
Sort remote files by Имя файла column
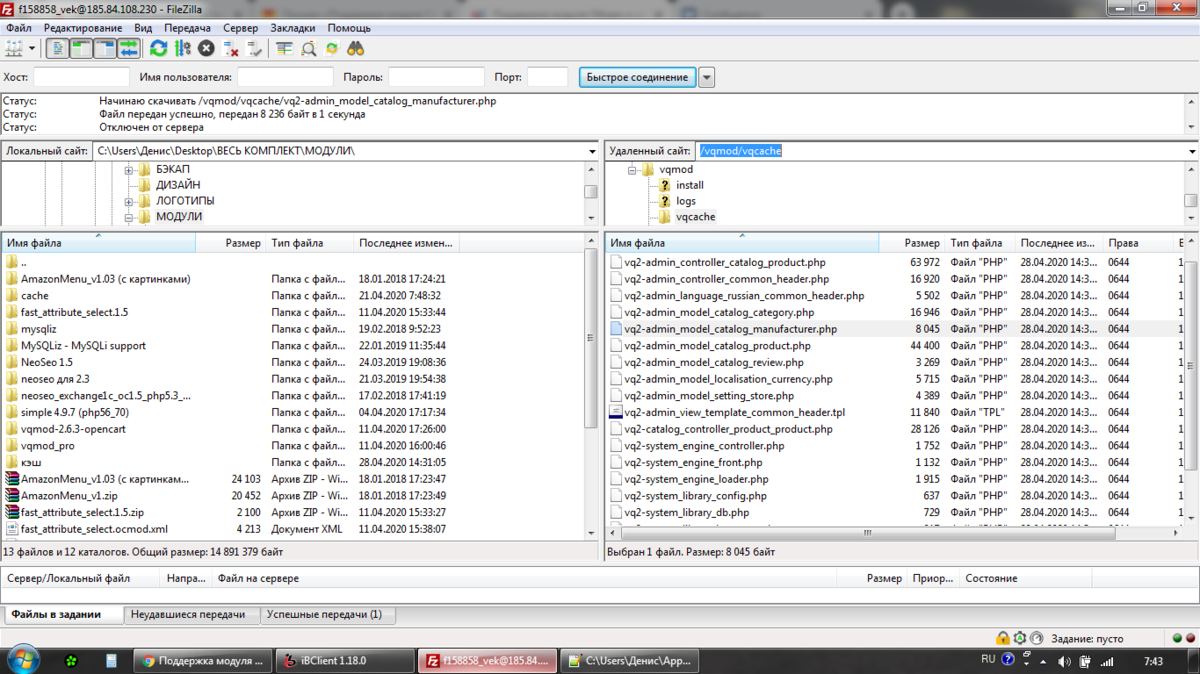(742, 243)
